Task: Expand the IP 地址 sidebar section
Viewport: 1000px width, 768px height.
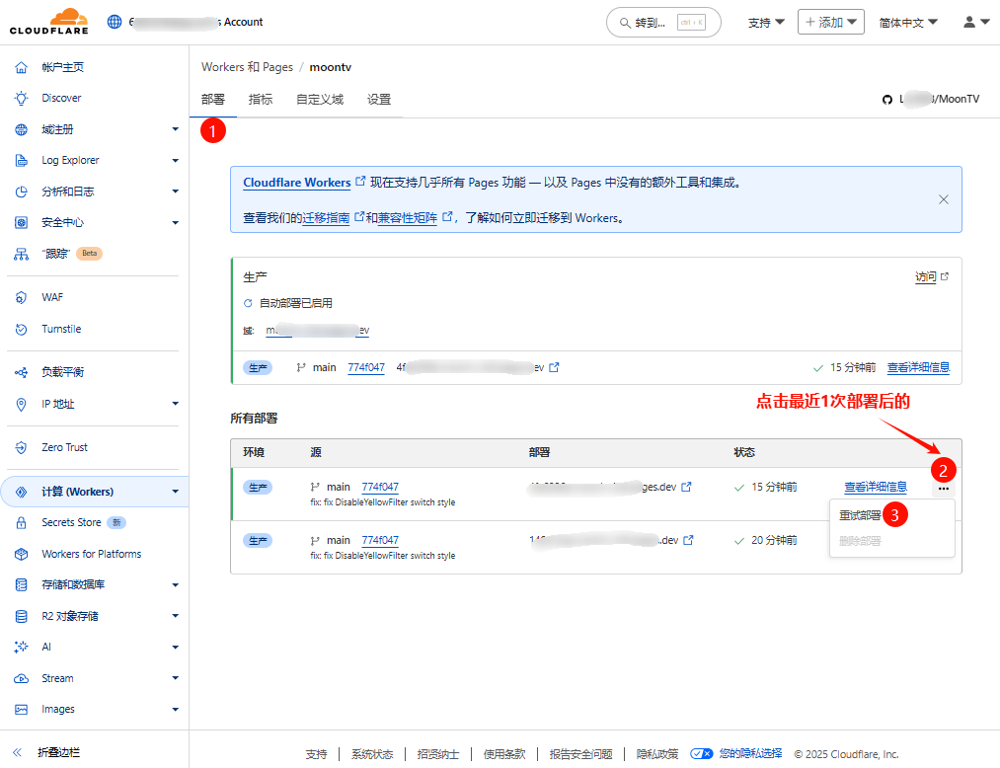Action: (175, 404)
